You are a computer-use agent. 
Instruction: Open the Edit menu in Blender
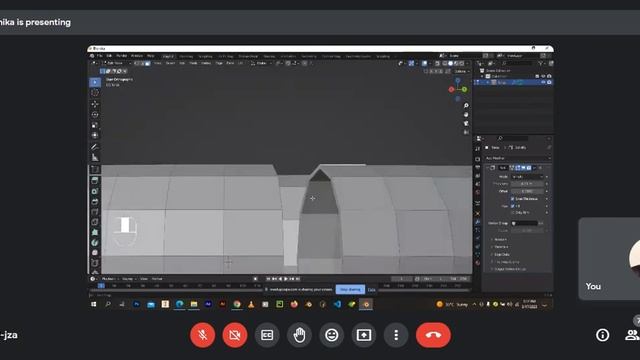109,56
